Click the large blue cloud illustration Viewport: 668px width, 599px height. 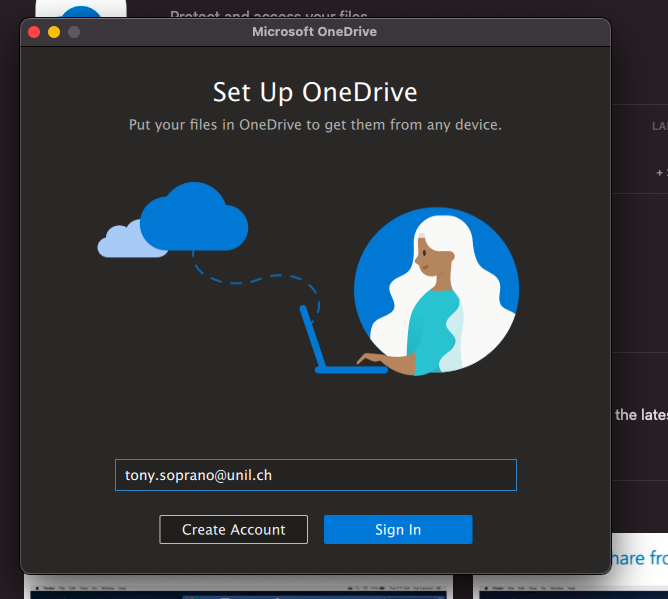click(x=194, y=217)
